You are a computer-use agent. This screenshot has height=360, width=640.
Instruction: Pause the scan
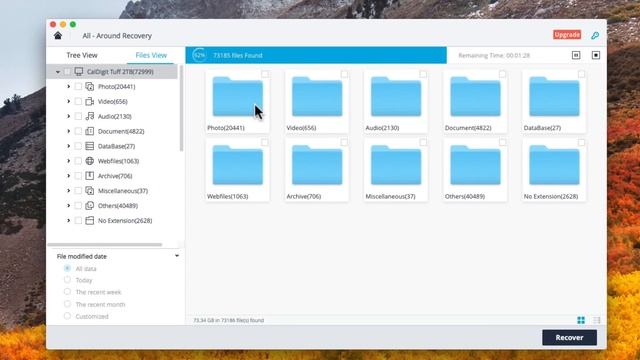tap(576, 55)
